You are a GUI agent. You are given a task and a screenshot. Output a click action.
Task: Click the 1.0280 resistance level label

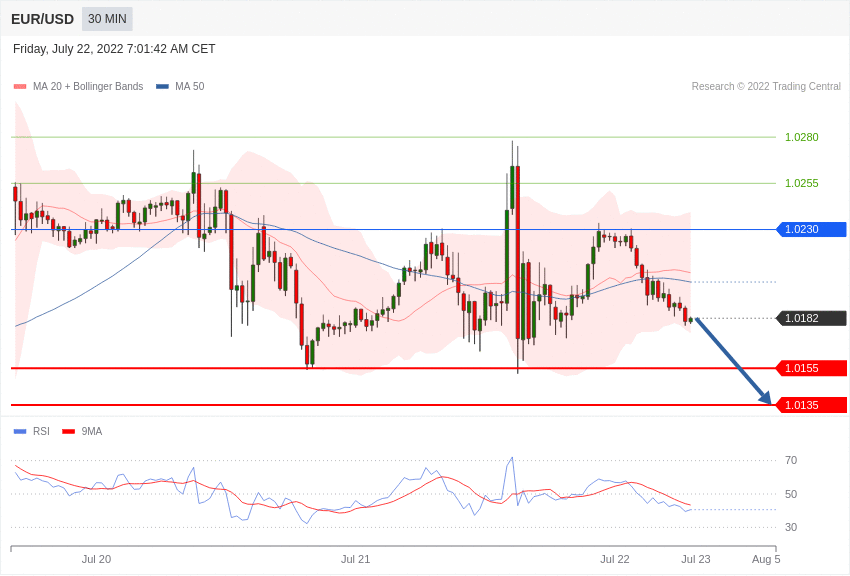coord(802,137)
